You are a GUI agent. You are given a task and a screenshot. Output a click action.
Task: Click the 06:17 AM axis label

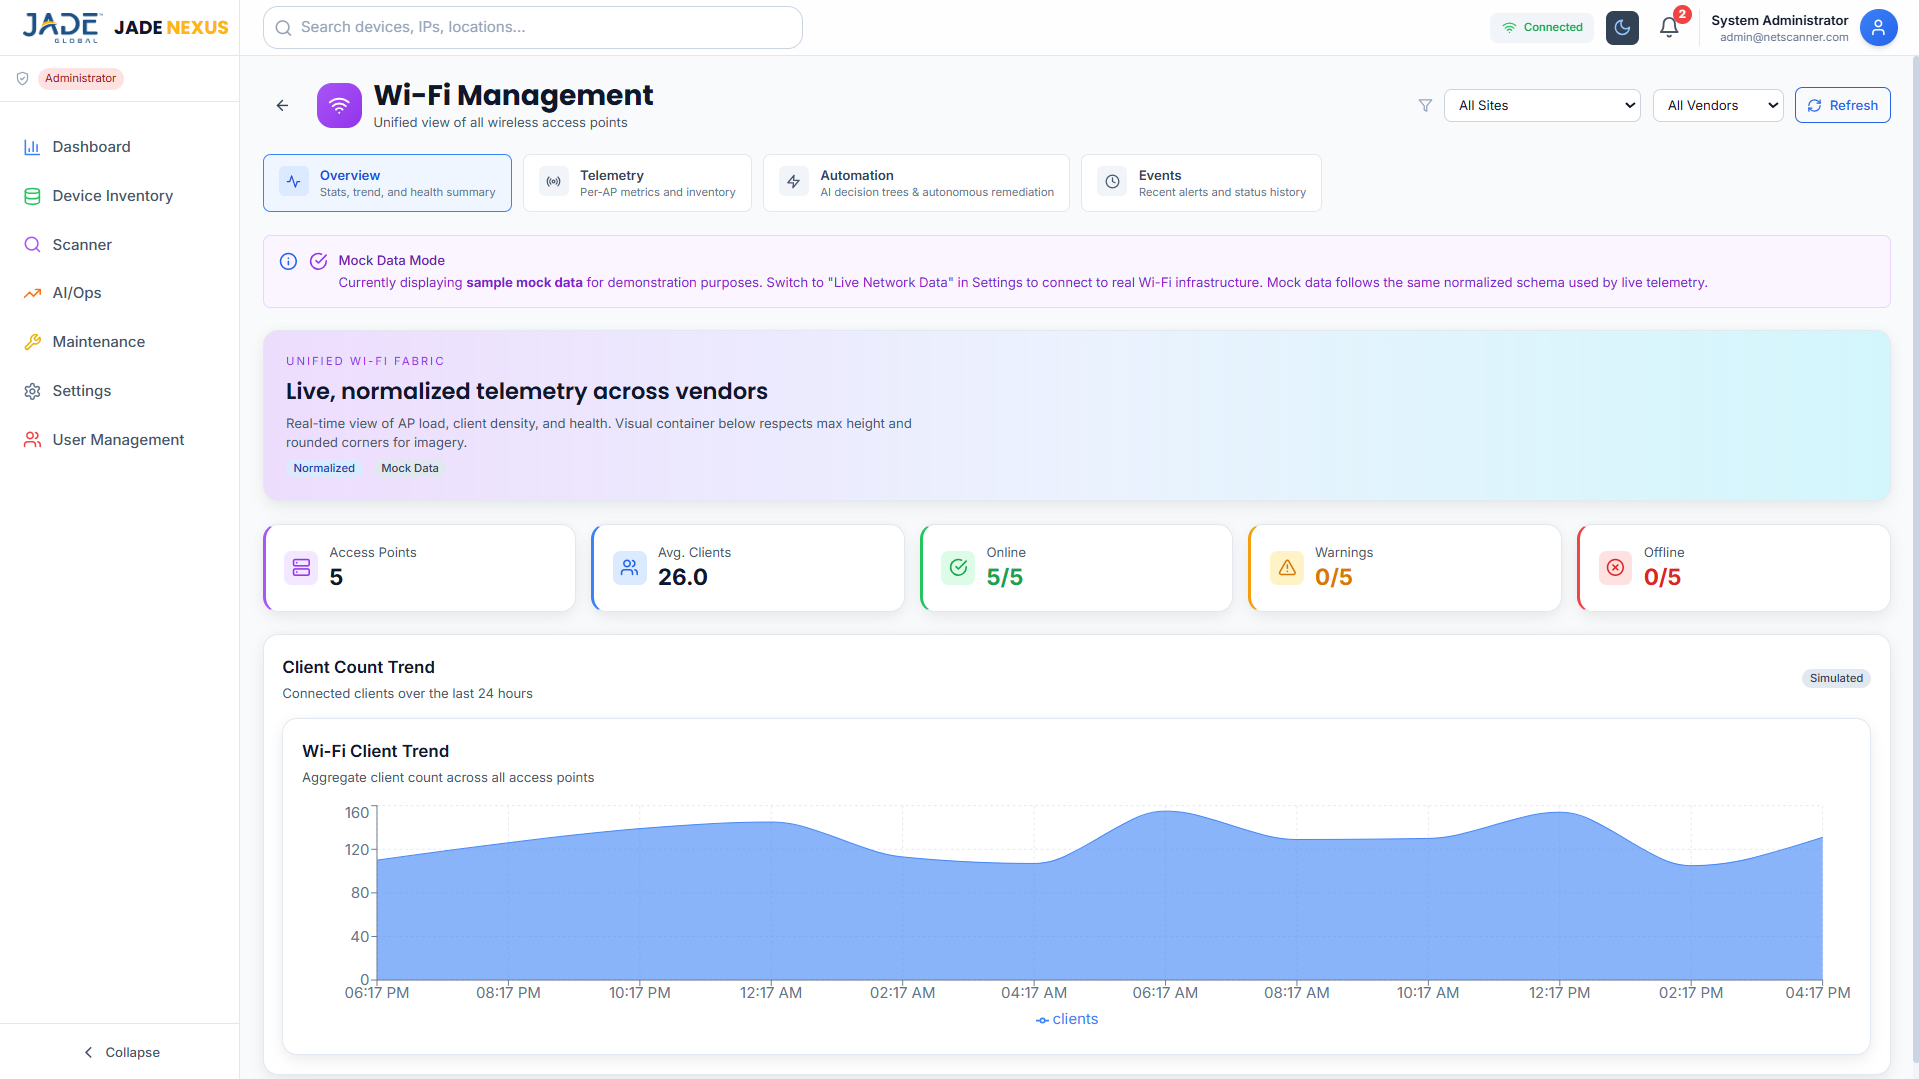1165,993
